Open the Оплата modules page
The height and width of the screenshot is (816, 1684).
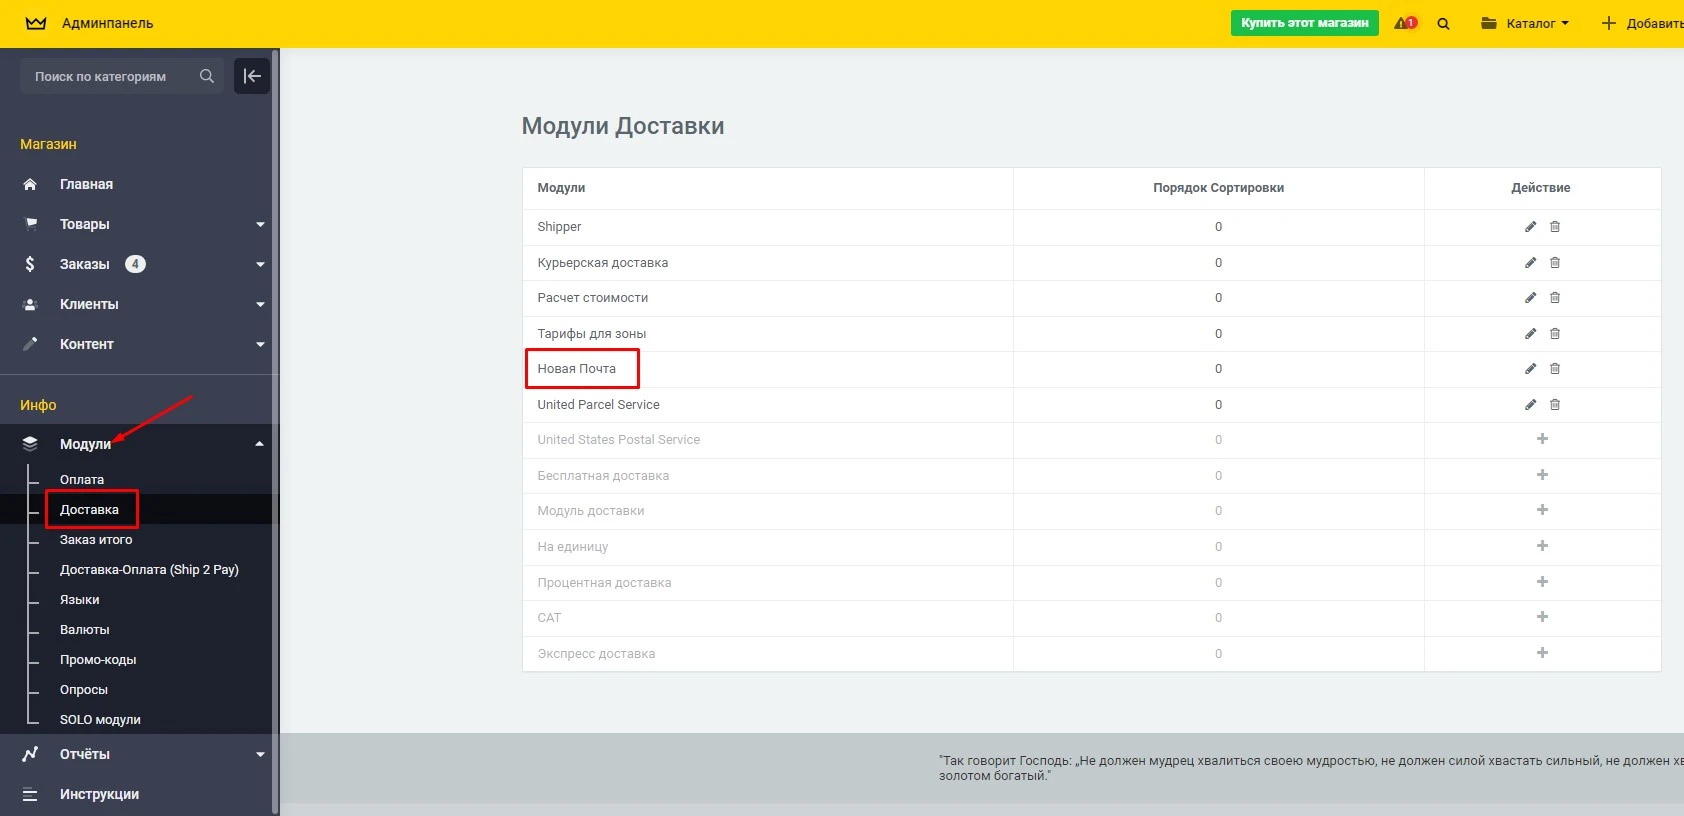click(x=82, y=480)
